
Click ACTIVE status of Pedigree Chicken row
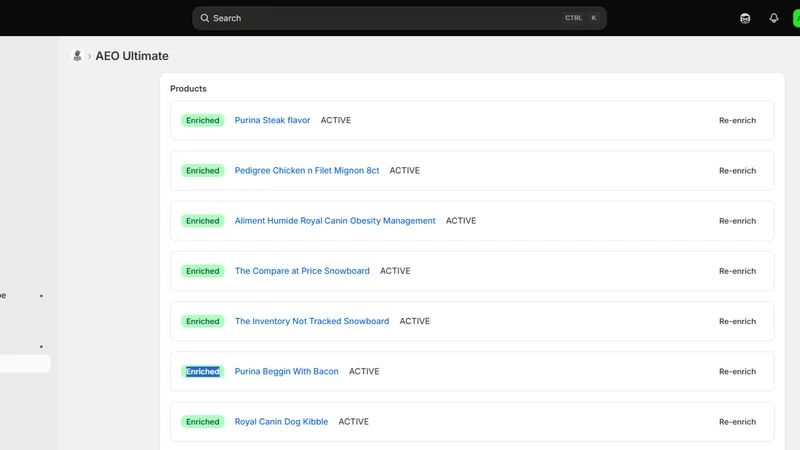pyautogui.click(x=405, y=170)
